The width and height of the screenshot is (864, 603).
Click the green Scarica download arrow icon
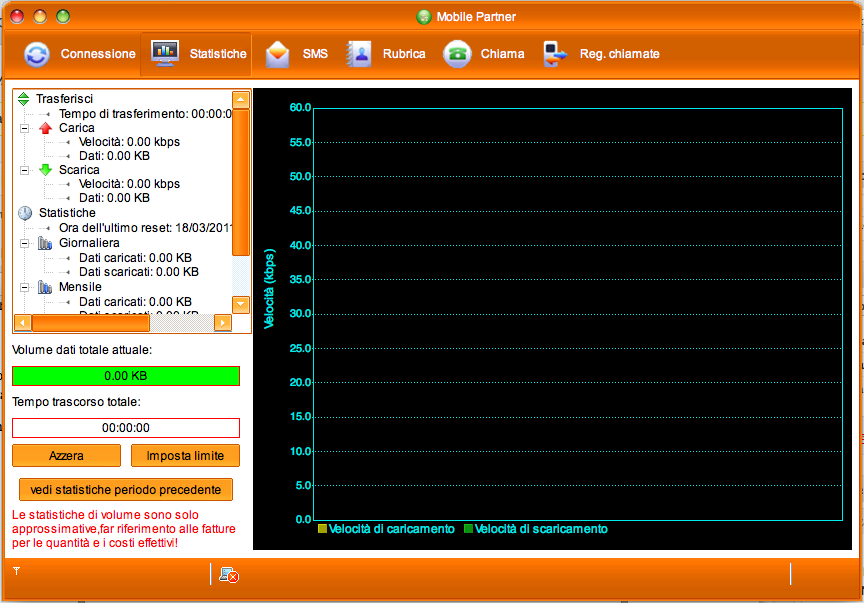pos(45,170)
